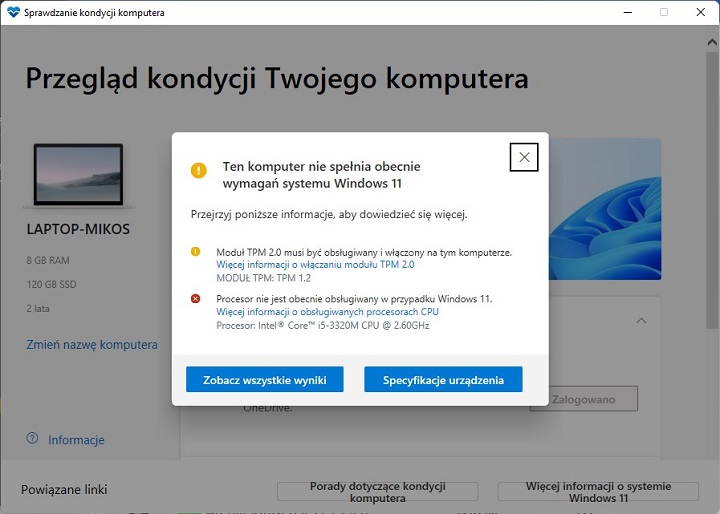Click the yellow TPM 2.0 warning icon
Viewport: 720px width, 514px height.
[x=196, y=252]
